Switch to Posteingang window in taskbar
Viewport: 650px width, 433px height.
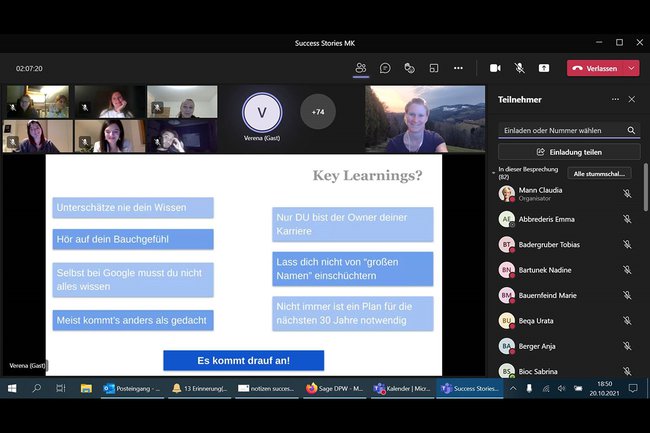pos(132,388)
